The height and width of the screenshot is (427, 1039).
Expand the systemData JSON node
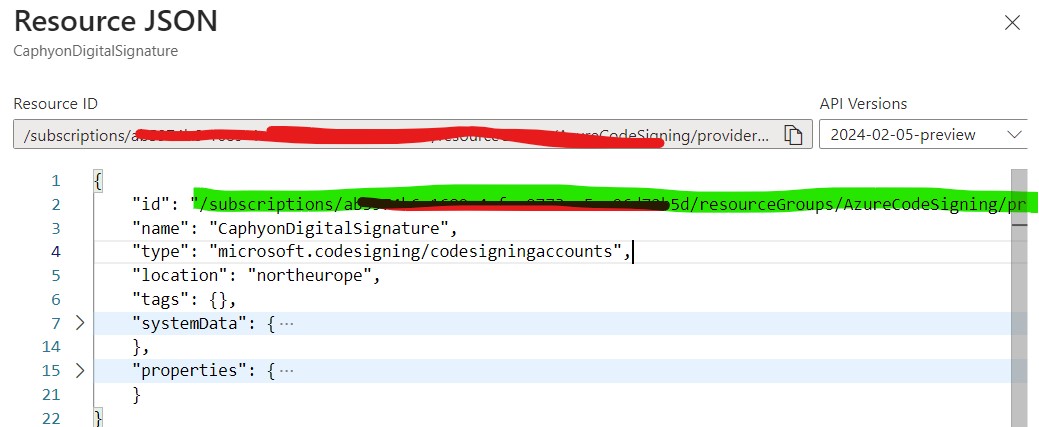tap(79, 322)
